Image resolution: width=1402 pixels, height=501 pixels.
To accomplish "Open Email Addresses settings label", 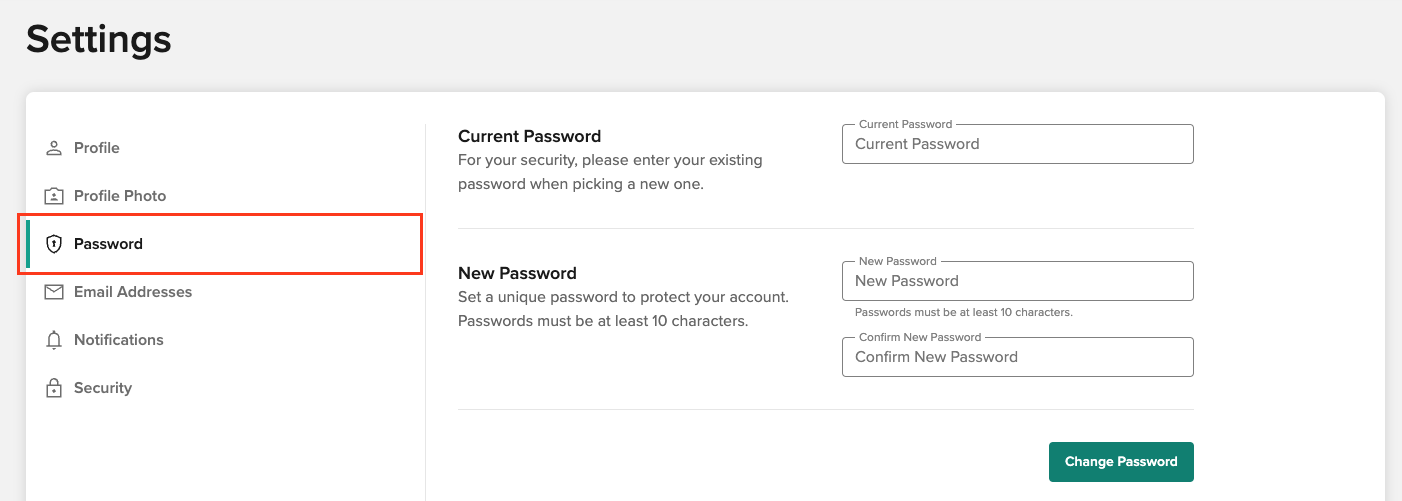I will pos(133,292).
